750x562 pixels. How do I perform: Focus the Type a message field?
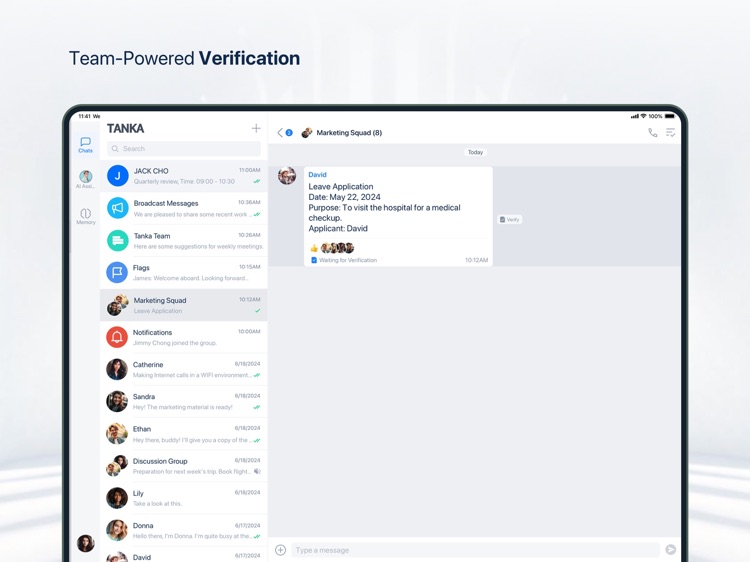tap(475, 550)
